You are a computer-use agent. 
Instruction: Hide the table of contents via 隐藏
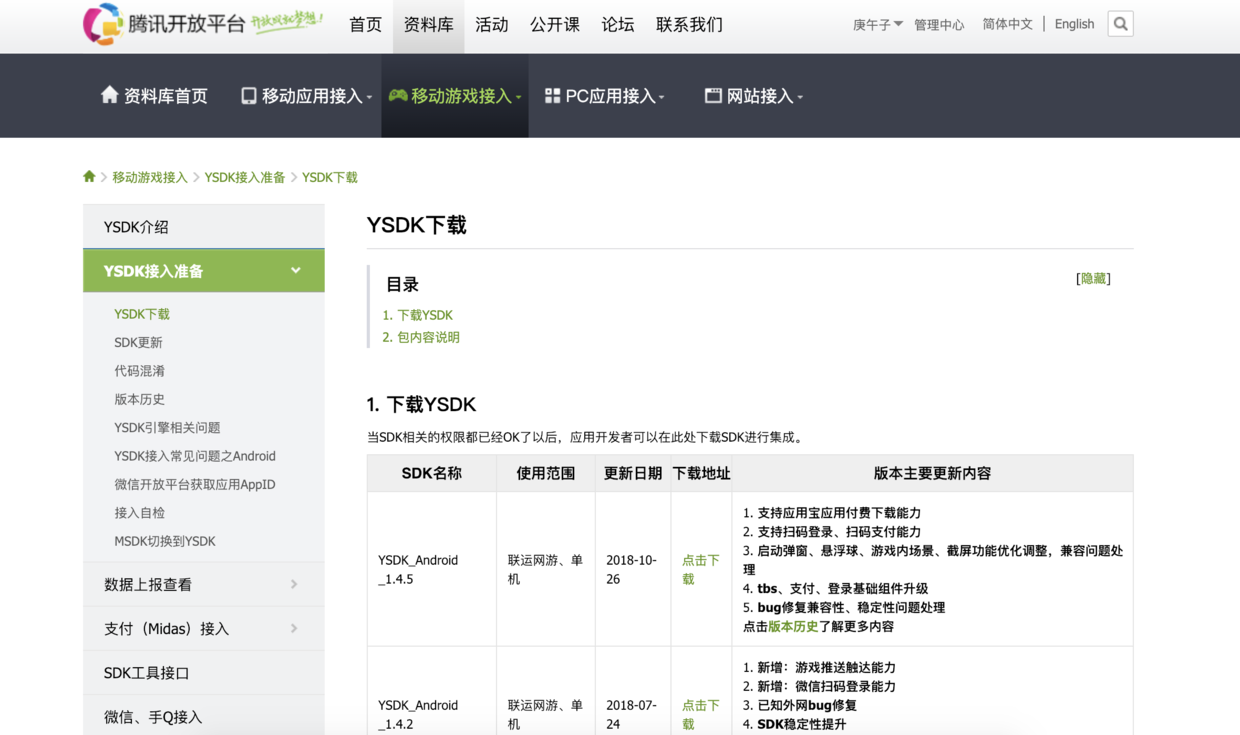click(x=1093, y=279)
